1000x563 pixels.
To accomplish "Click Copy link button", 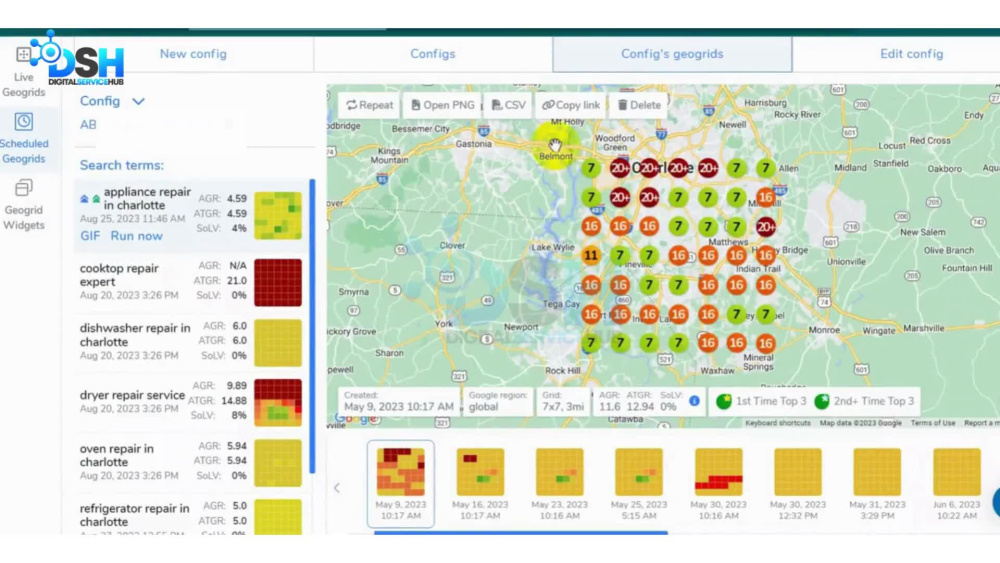I will (571, 105).
